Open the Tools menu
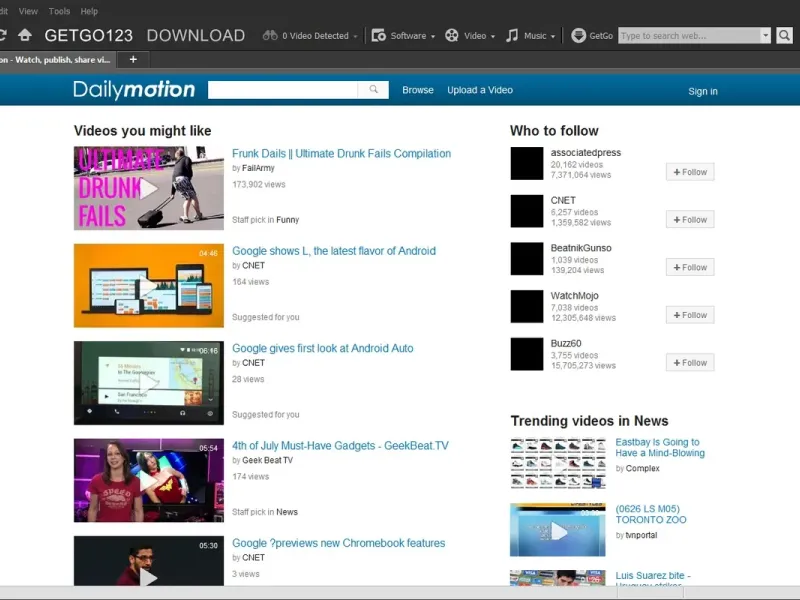This screenshot has height=600, width=800. [59, 11]
